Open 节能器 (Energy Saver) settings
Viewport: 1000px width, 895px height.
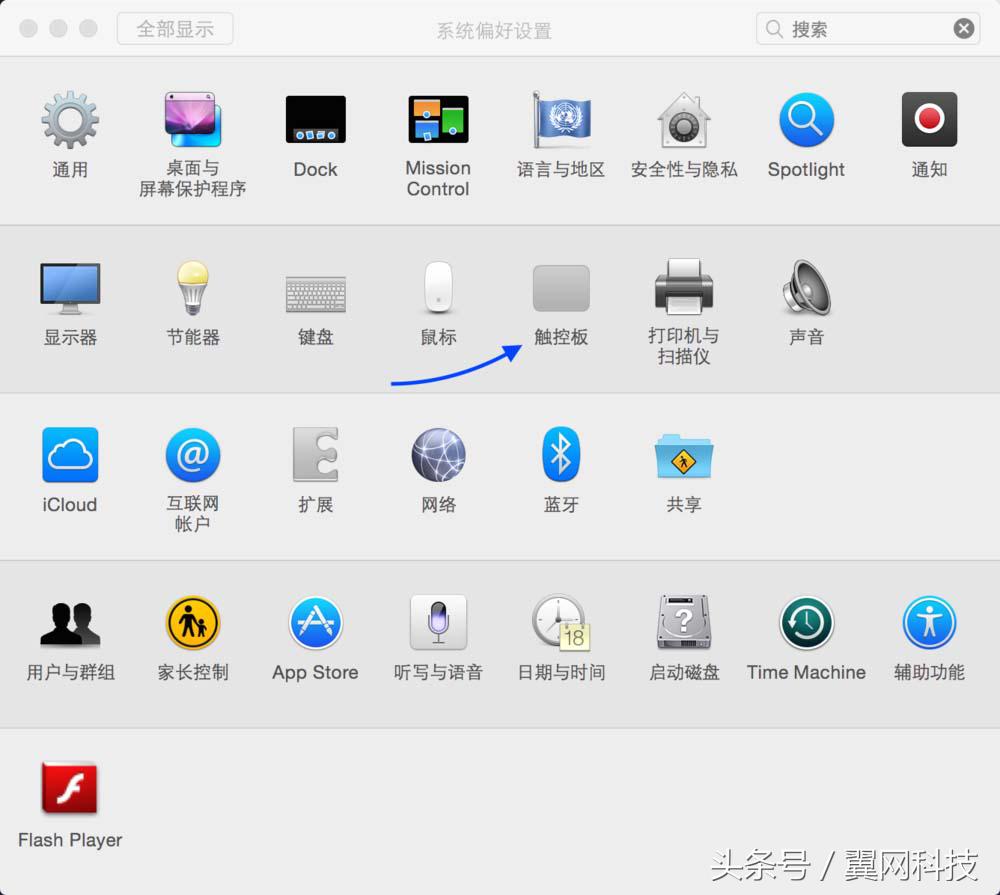[x=192, y=288]
